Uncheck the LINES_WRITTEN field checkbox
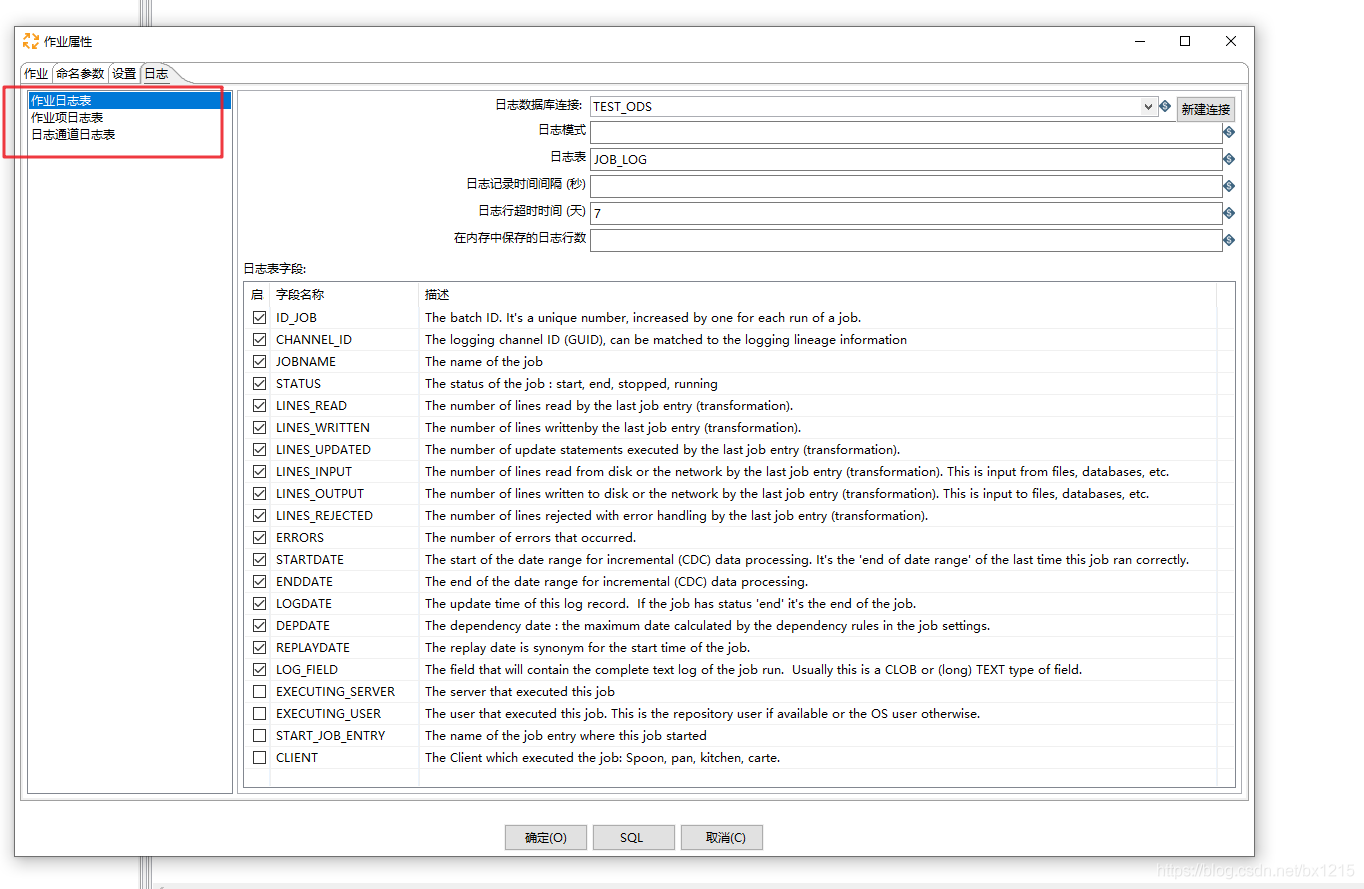The width and height of the screenshot is (1364, 889). click(259, 428)
